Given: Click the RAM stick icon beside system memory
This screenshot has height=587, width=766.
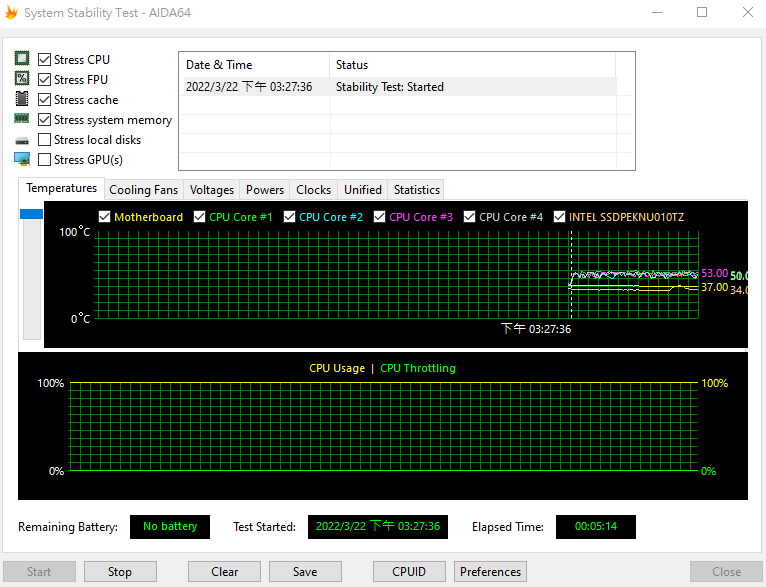Looking at the screenshot, I should [x=22, y=119].
